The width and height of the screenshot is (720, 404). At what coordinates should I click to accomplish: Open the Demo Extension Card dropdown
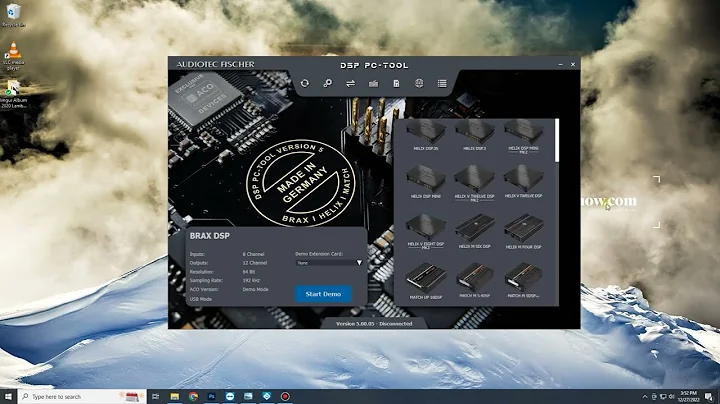tap(329, 263)
